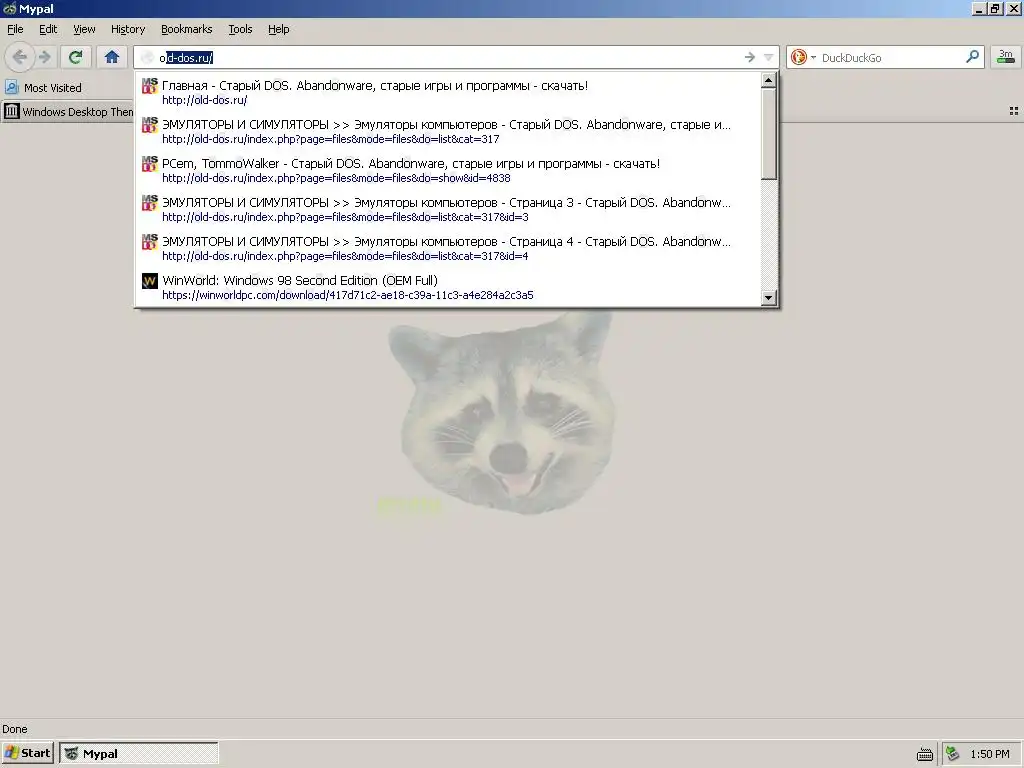Click the list all tabs grid icon
The image size is (1024, 768).
click(x=1014, y=112)
